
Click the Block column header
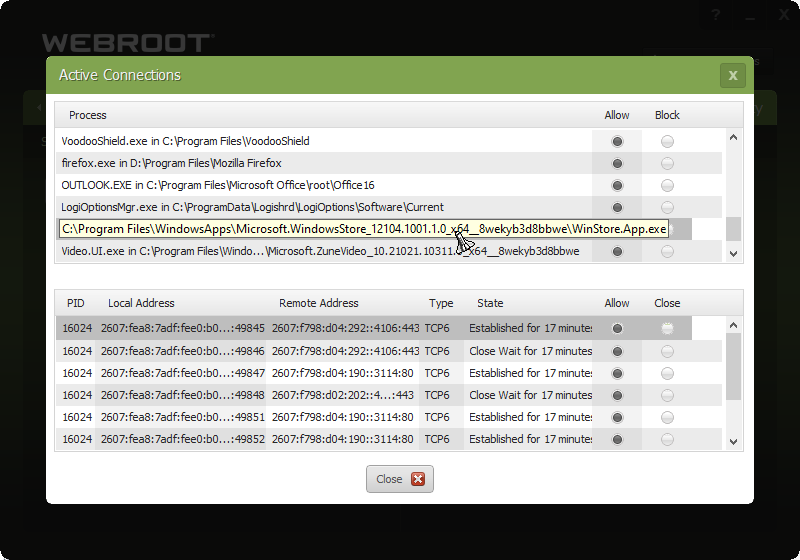pyautogui.click(x=667, y=115)
